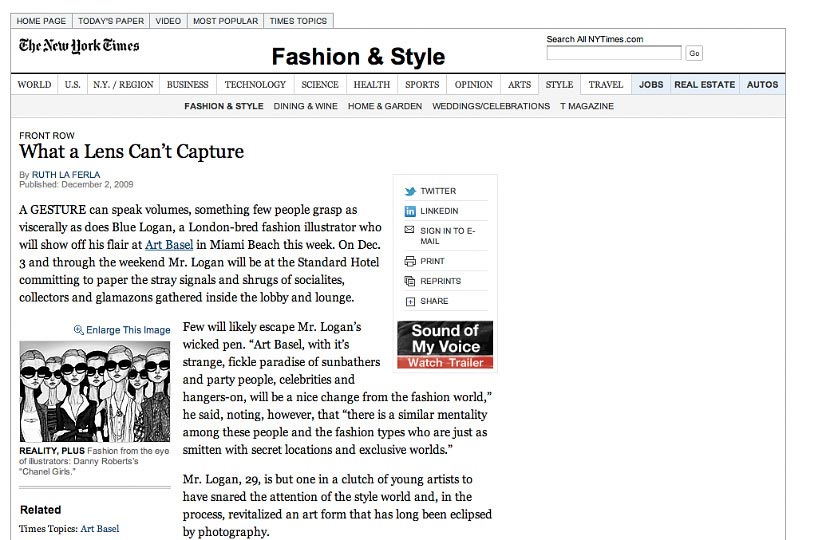This screenshot has width=834, height=540.
Task: Open the Today's Paper tab
Action: click(111, 21)
